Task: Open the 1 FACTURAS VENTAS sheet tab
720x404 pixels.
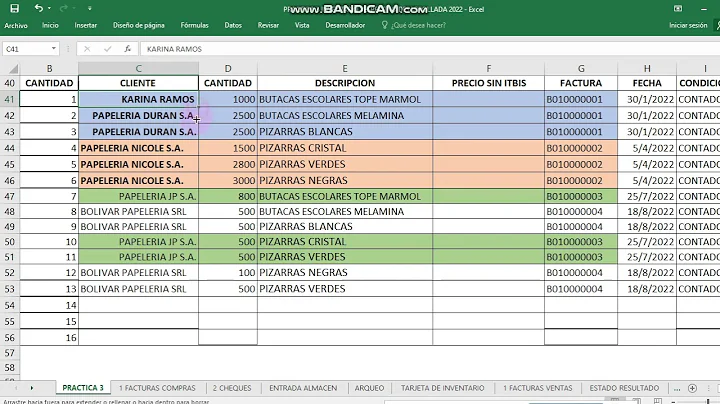Action: (x=538, y=388)
